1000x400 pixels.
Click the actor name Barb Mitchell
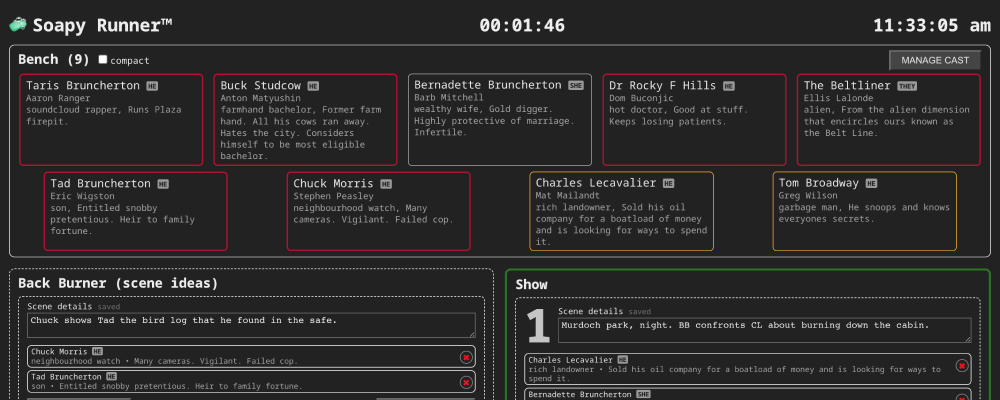click(x=449, y=98)
